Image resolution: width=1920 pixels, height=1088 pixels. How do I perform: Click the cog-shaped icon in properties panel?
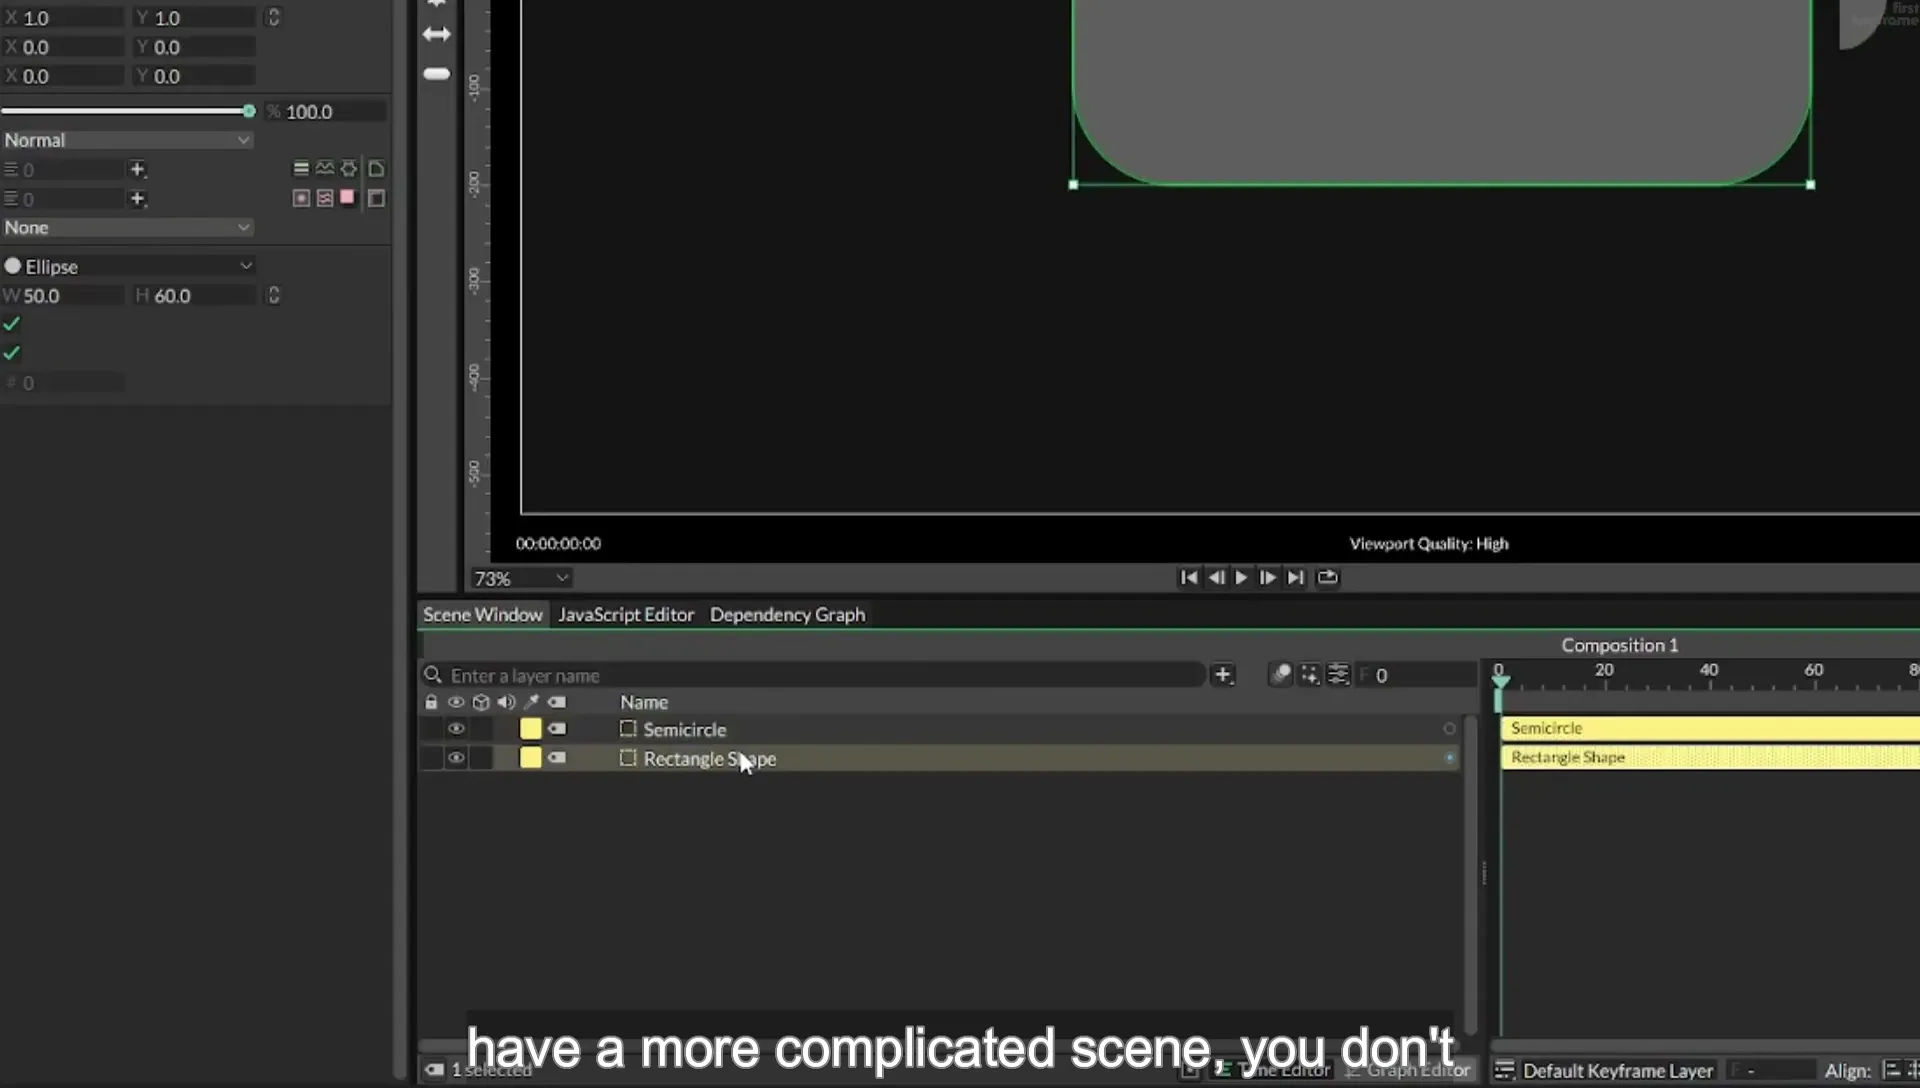[349, 169]
